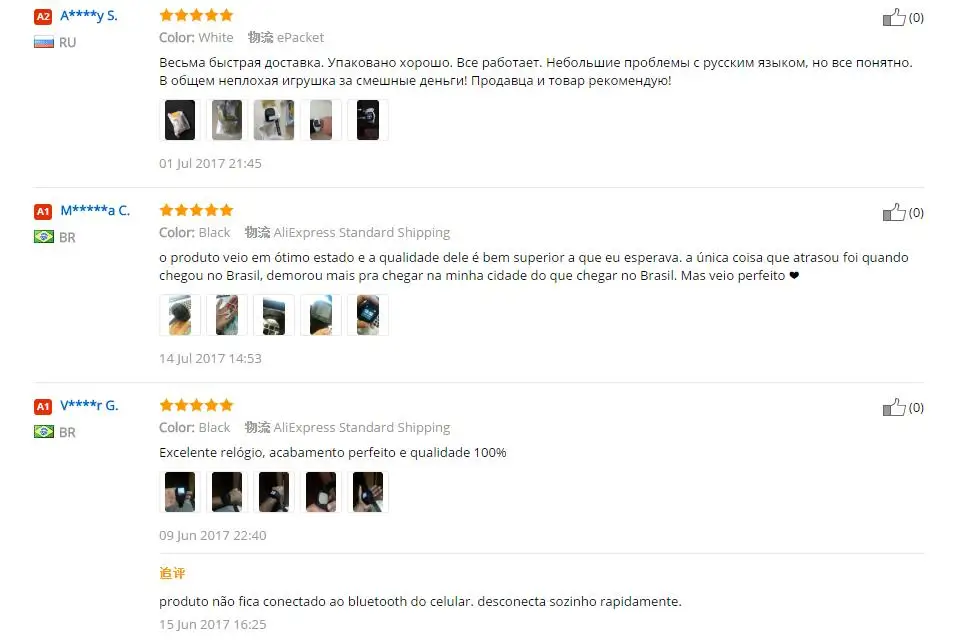Open third photo in the Russian review
Viewport: 956px width, 641px height.
[x=274, y=120]
